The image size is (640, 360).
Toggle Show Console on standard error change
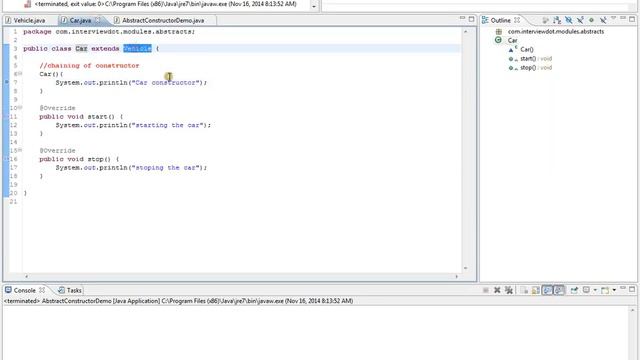coord(559,290)
